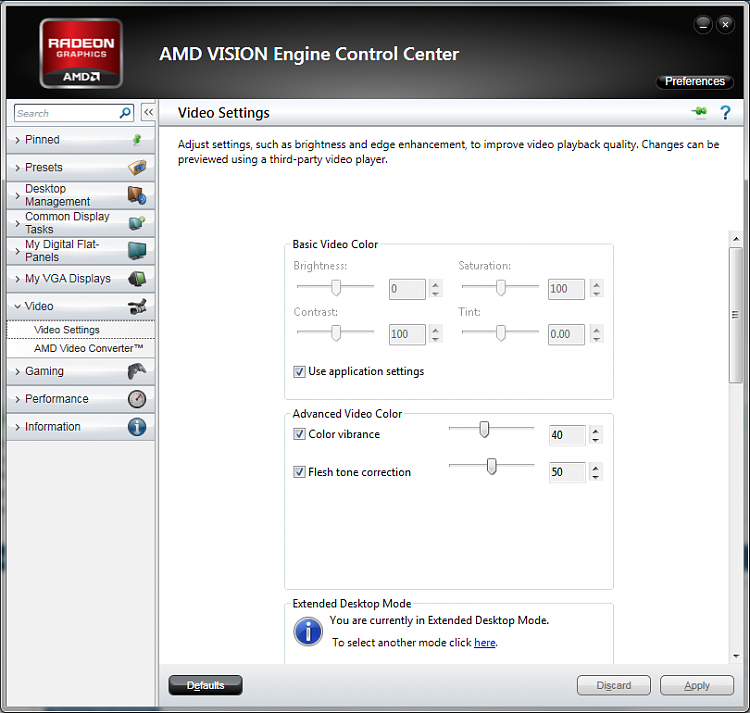This screenshot has width=750, height=713.
Task: Expand the Gaming section
Action: click(x=80, y=371)
